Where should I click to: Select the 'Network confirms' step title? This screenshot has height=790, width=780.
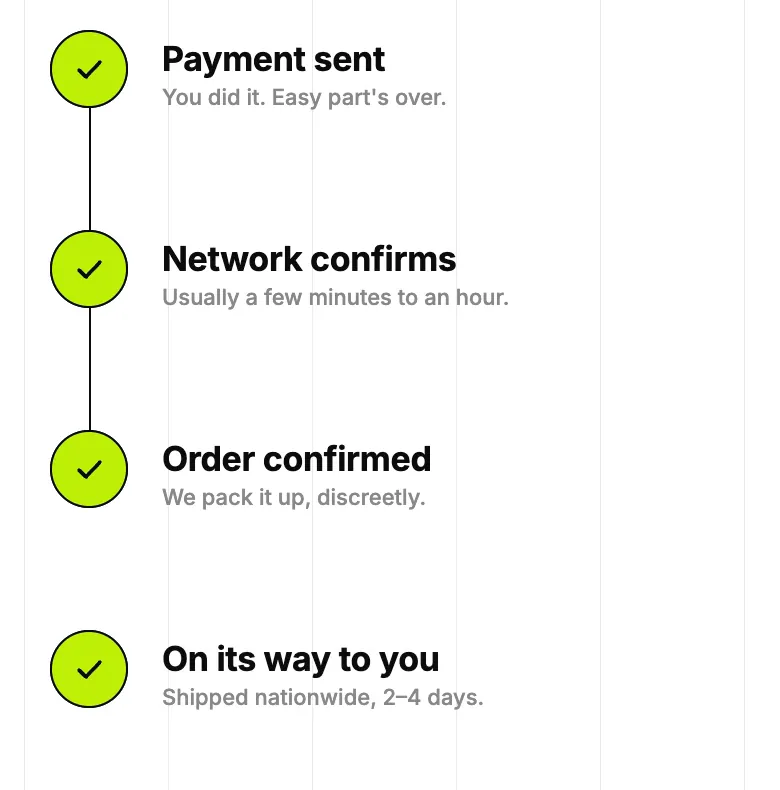(309, 259)
